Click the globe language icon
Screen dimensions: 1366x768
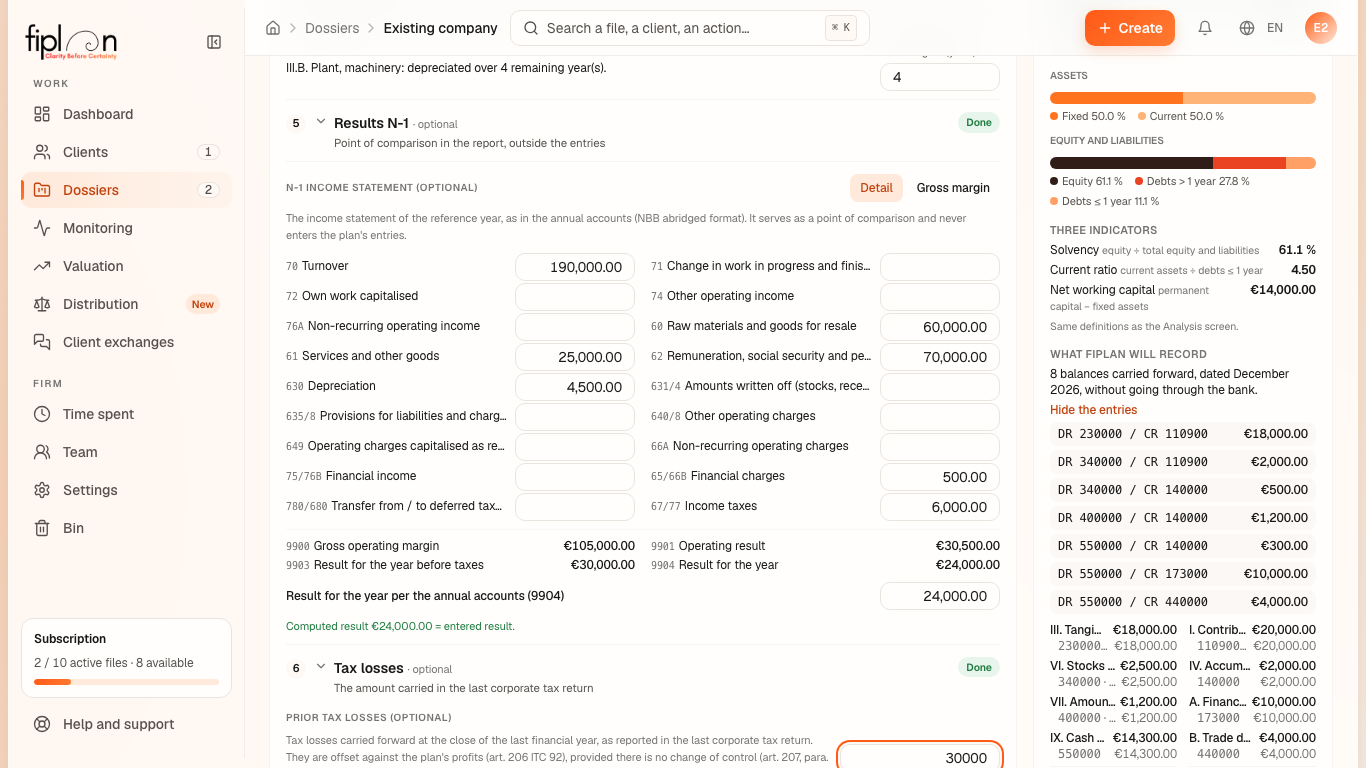pyautogui.click(x=1247, y=28)
